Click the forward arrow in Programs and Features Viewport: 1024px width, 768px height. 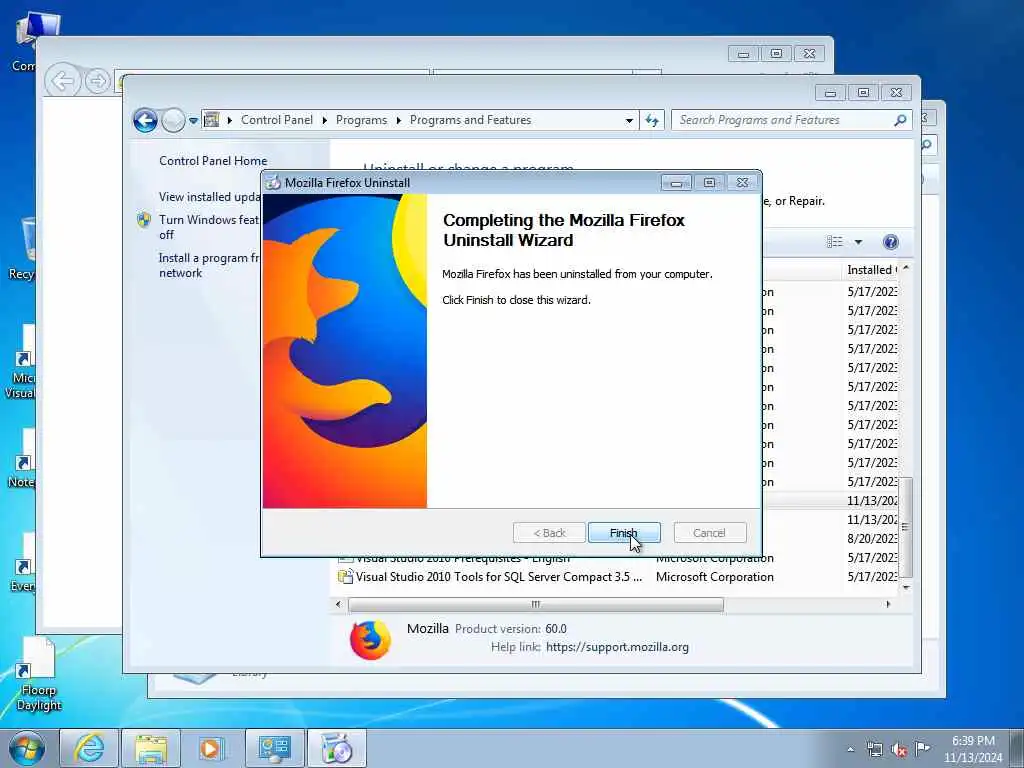click(x=173, y=120)
